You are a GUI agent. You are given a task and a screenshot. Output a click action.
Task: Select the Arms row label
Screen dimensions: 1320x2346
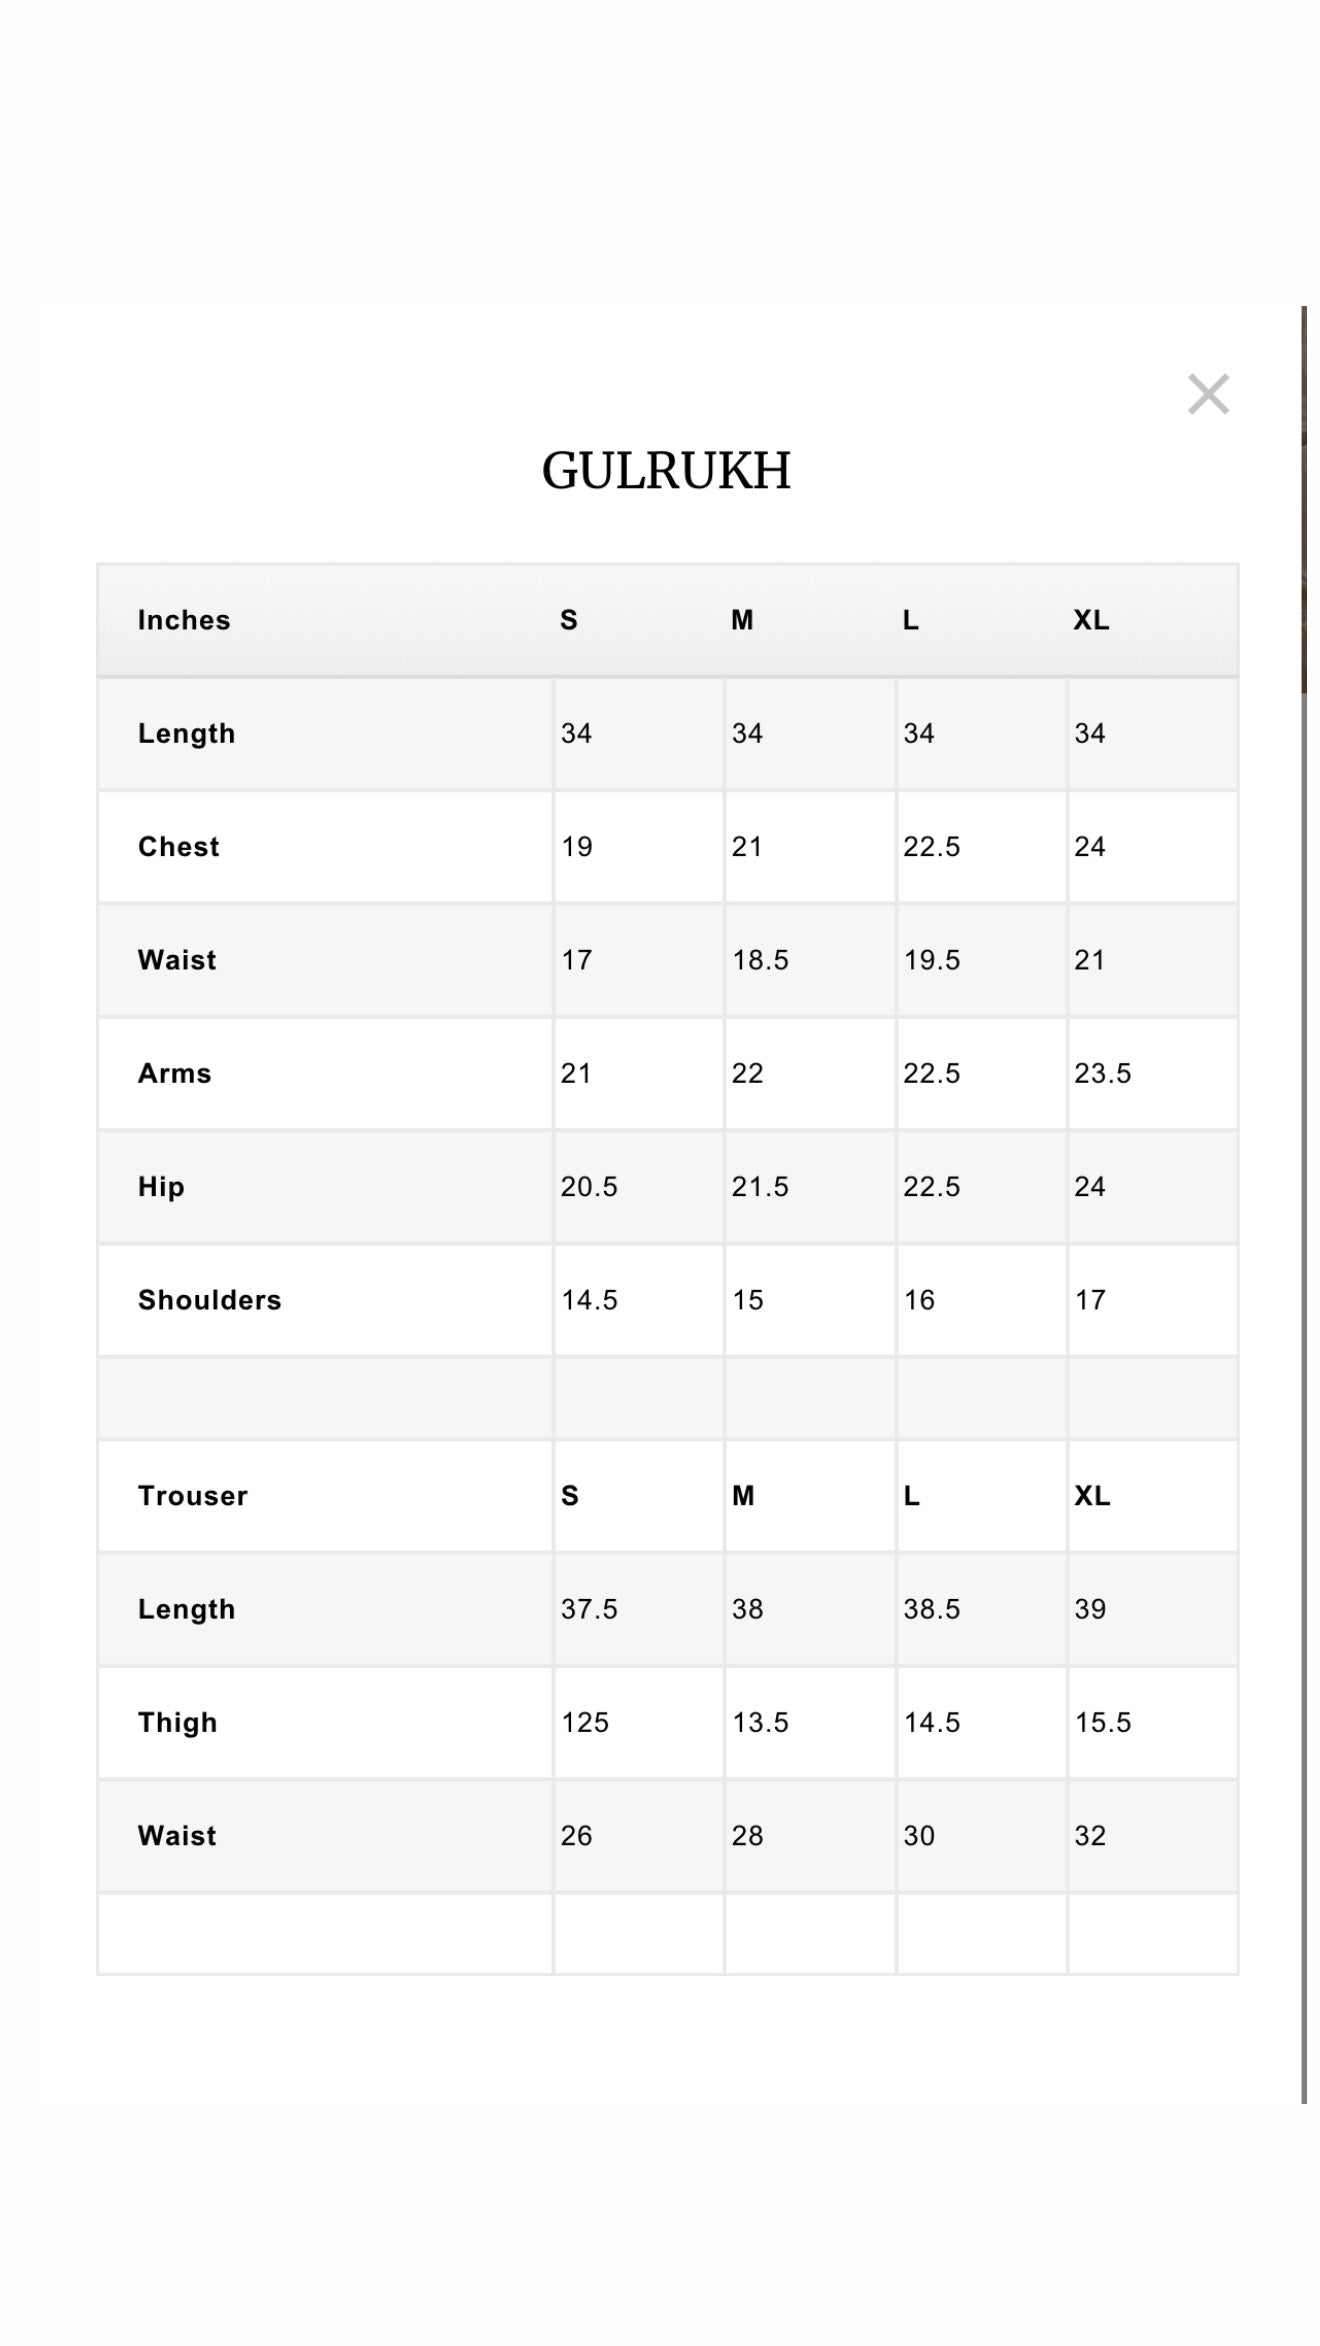[x=175, y=1073]
